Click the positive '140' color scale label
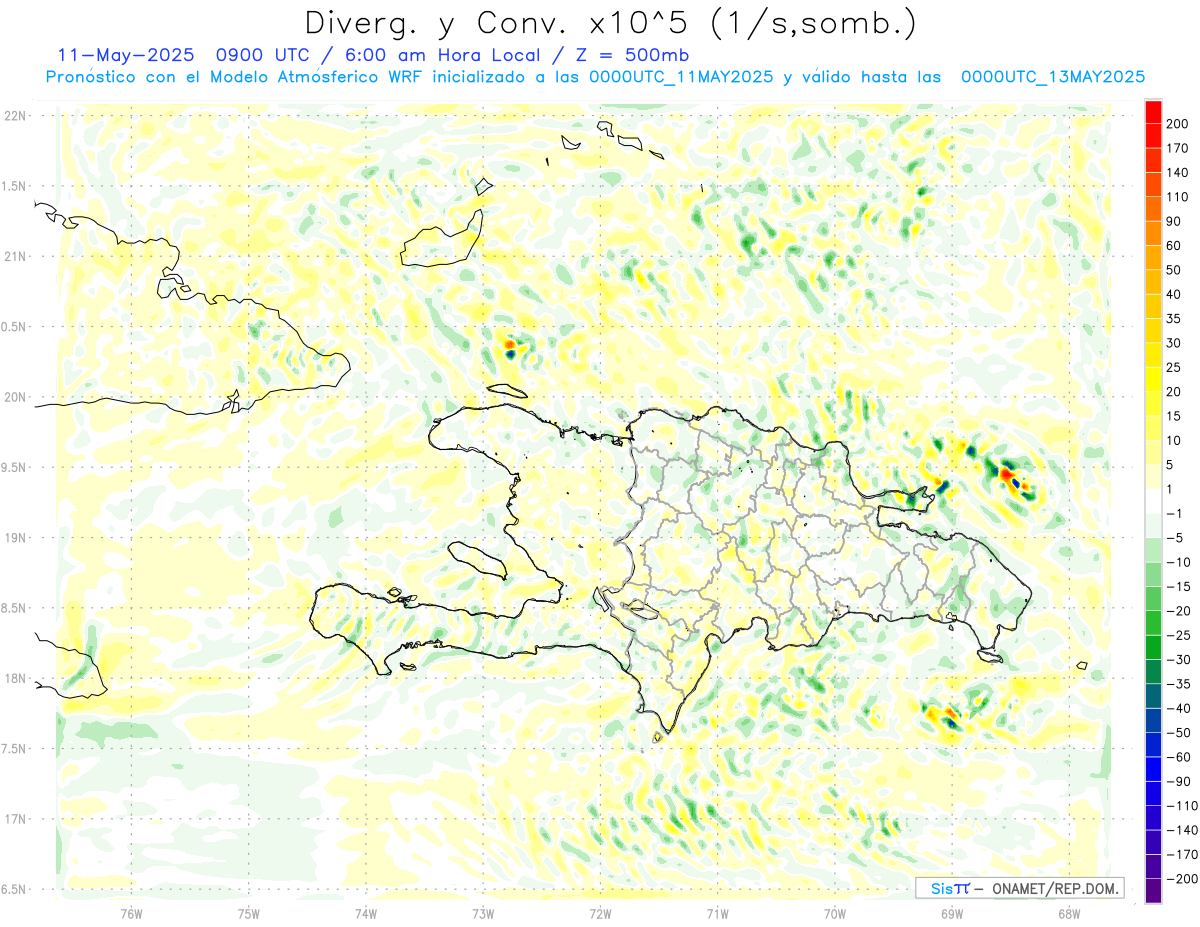Image resolution: width=1200 pixels, height=927 pixels. (x=1177, y=172)
